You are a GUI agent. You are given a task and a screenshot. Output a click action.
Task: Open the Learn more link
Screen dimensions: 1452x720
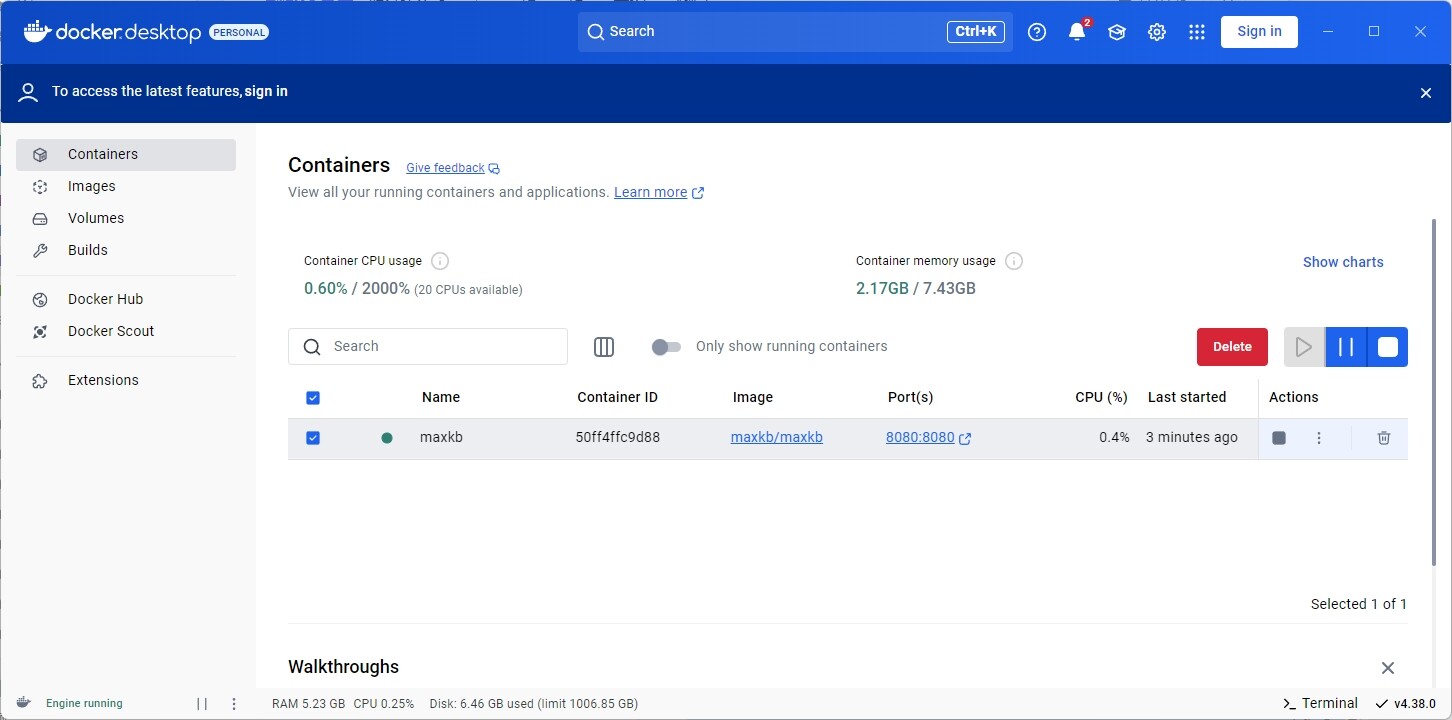click(x=651, y=192)
